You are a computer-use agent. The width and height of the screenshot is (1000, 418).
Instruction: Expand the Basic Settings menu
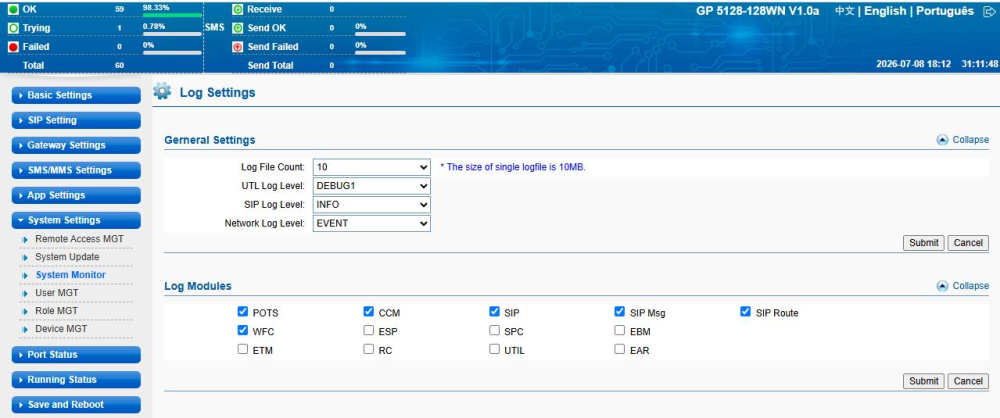(77, 95)
